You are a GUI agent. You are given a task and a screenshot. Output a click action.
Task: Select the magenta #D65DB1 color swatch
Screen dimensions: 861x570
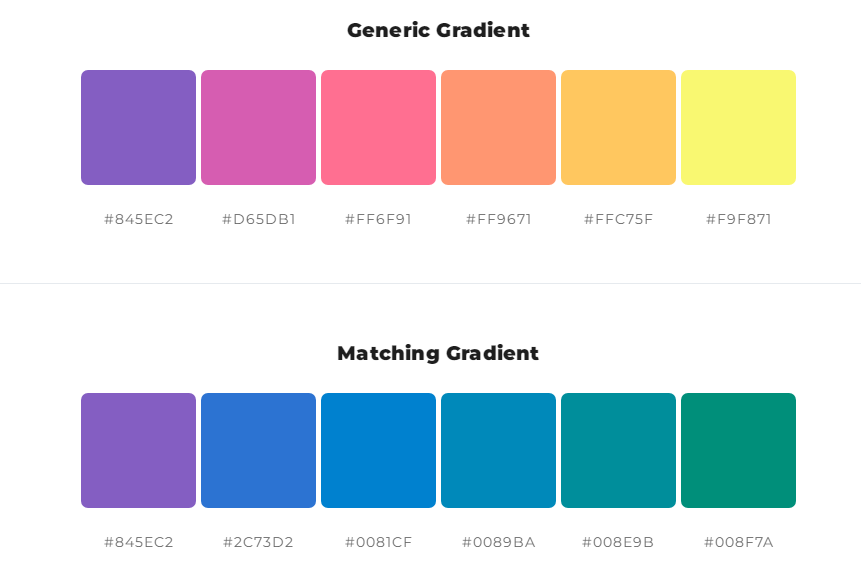tap(258, 127)
